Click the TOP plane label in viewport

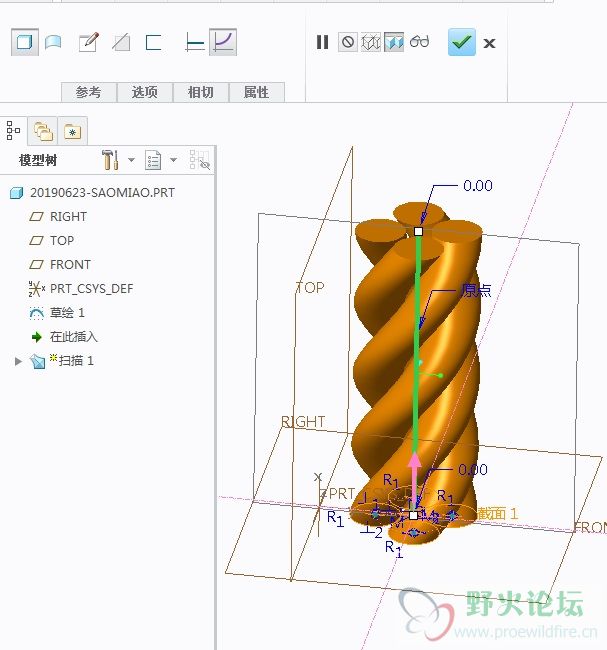(x=310, y=287)
